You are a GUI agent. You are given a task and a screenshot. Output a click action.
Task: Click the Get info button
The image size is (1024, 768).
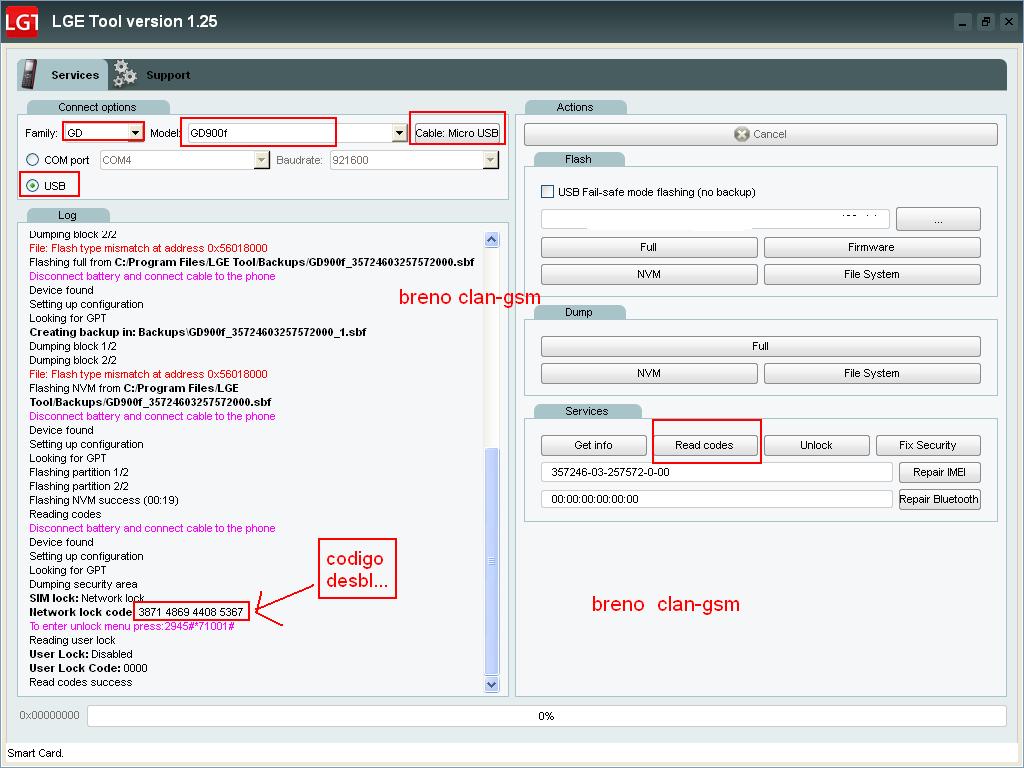coord(593,445)
